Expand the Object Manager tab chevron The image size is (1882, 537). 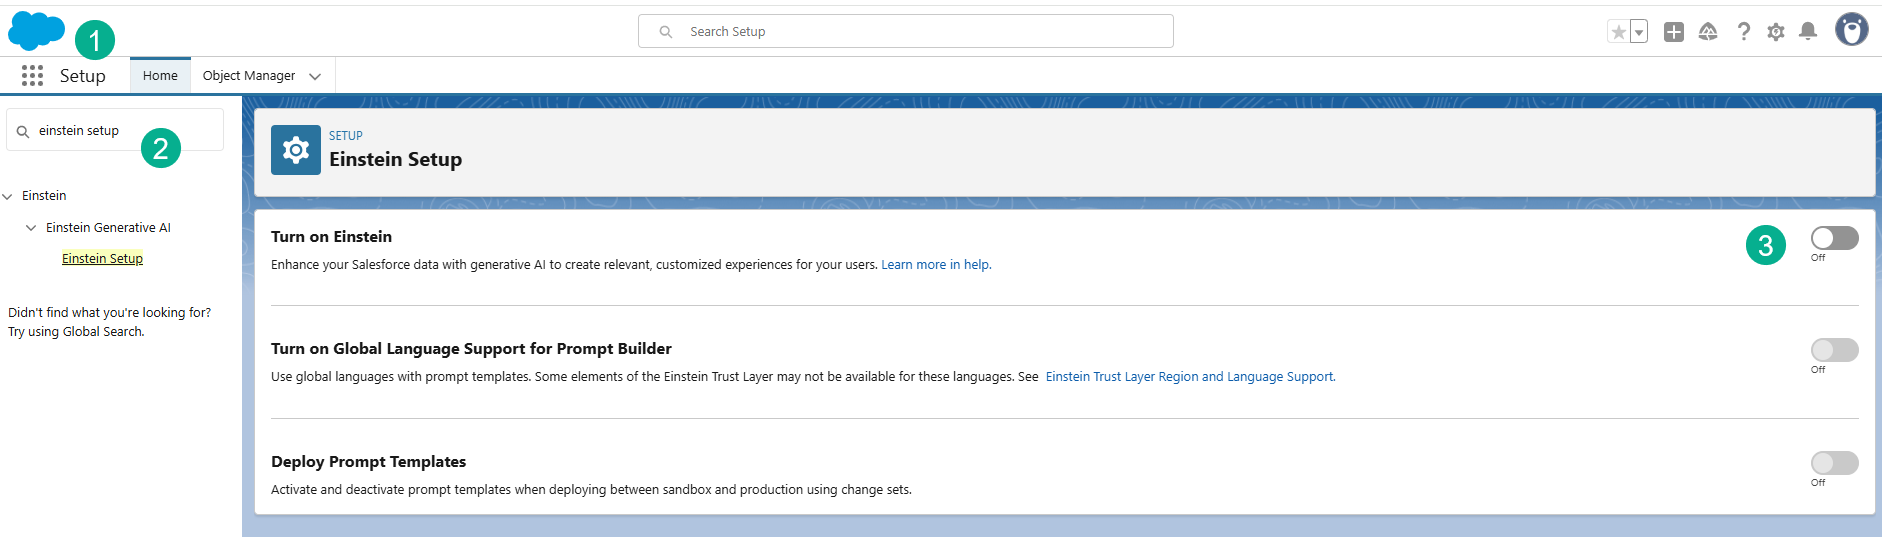pos(315,76)
